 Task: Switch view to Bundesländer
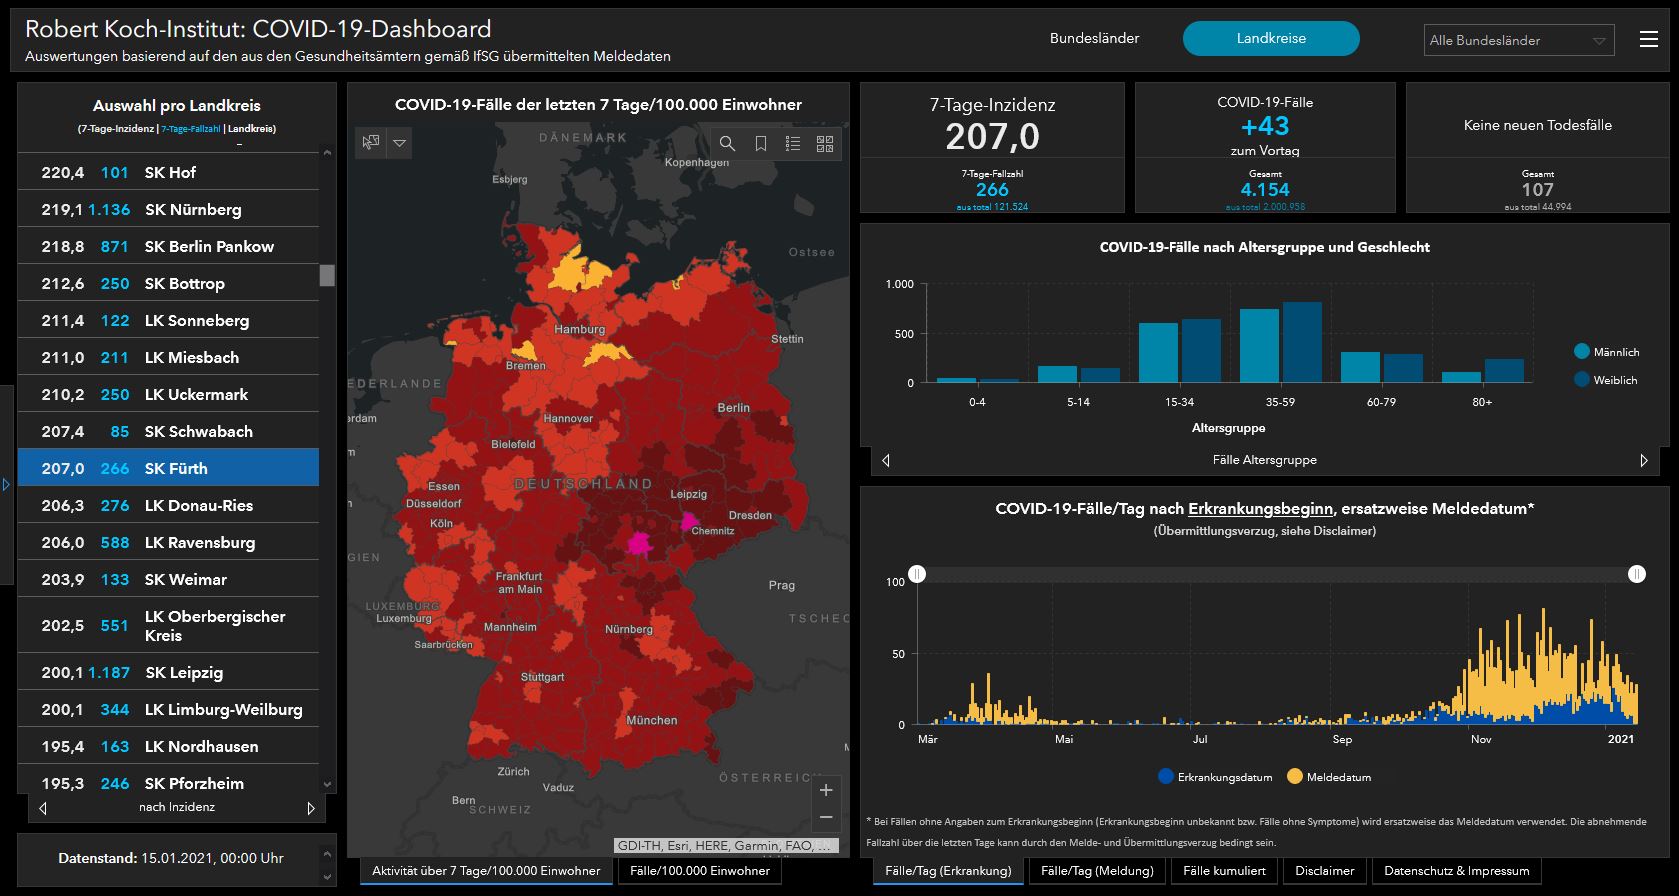1094,39
